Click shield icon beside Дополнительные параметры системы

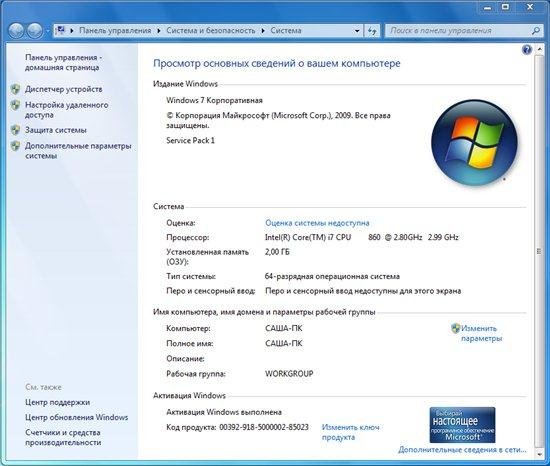[x=15, y=146]
